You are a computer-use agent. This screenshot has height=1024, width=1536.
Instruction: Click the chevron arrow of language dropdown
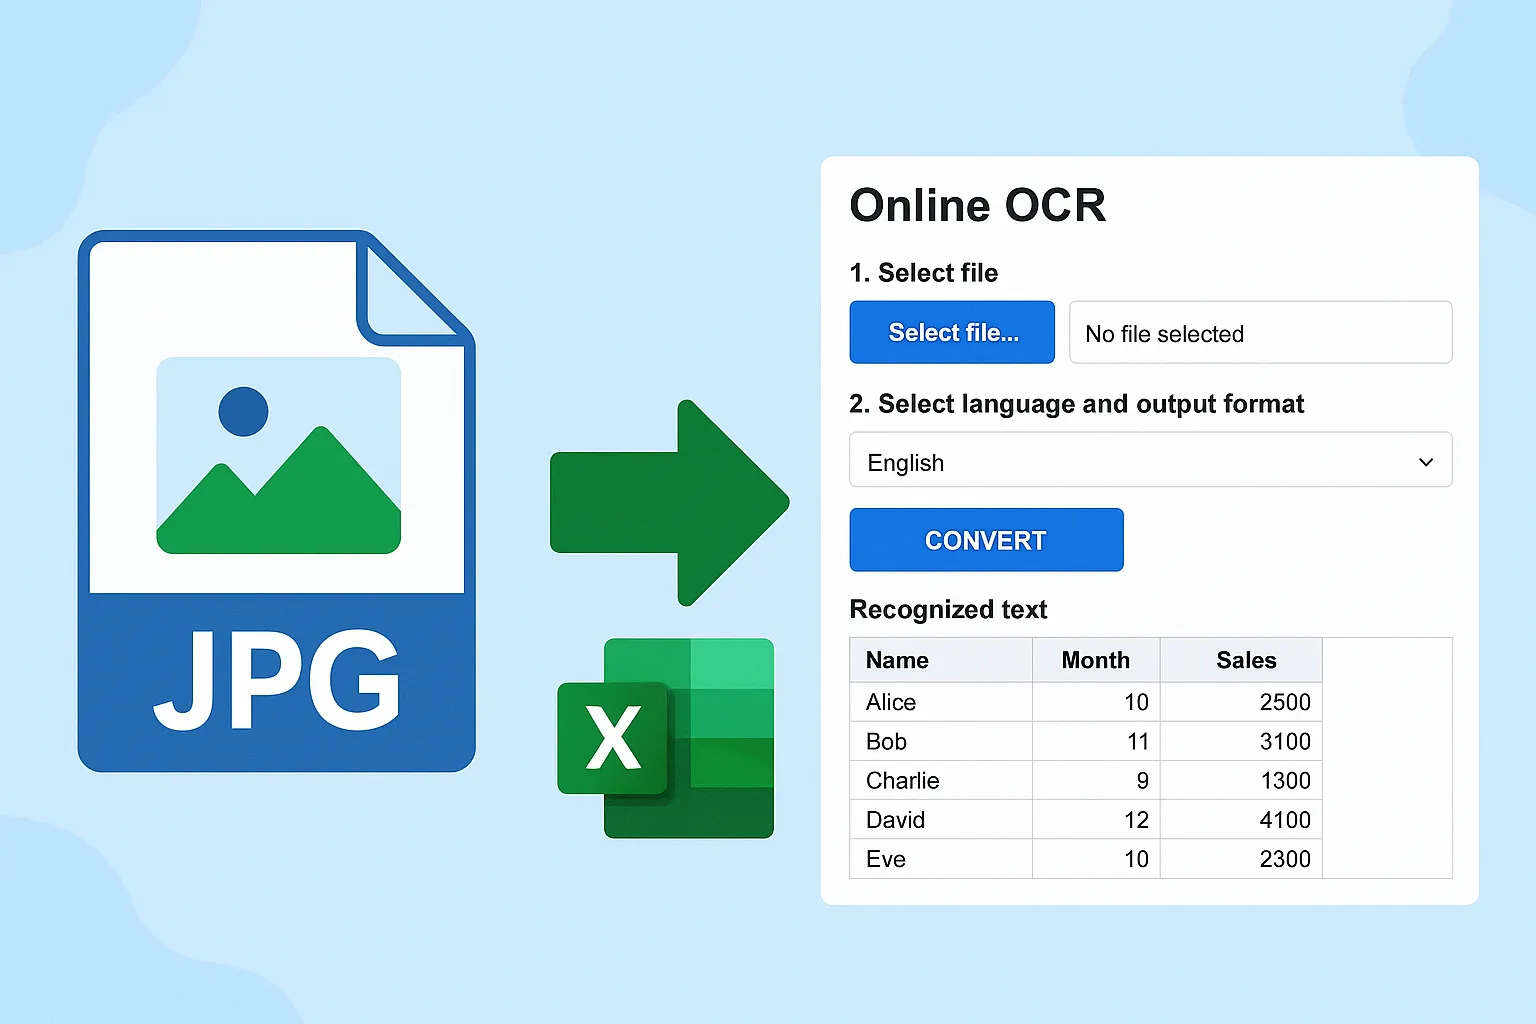click(1426, 462)
